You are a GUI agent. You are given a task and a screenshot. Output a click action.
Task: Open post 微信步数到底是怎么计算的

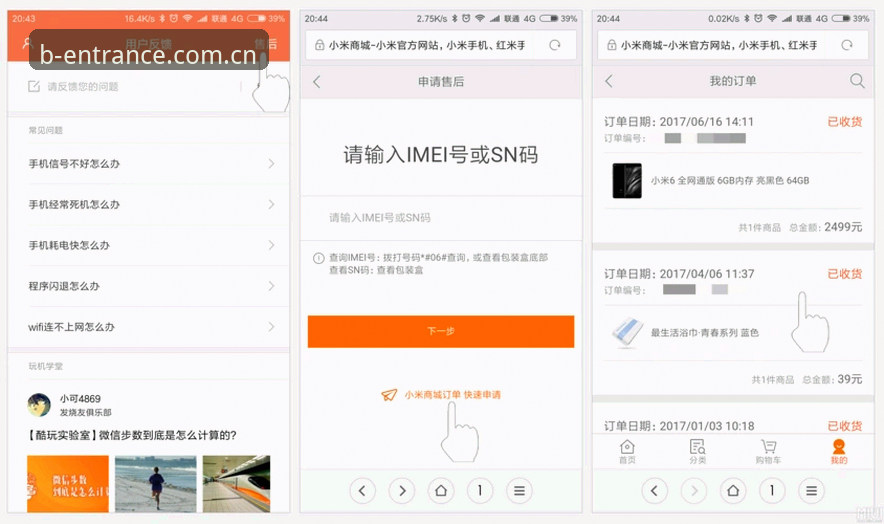132,435
